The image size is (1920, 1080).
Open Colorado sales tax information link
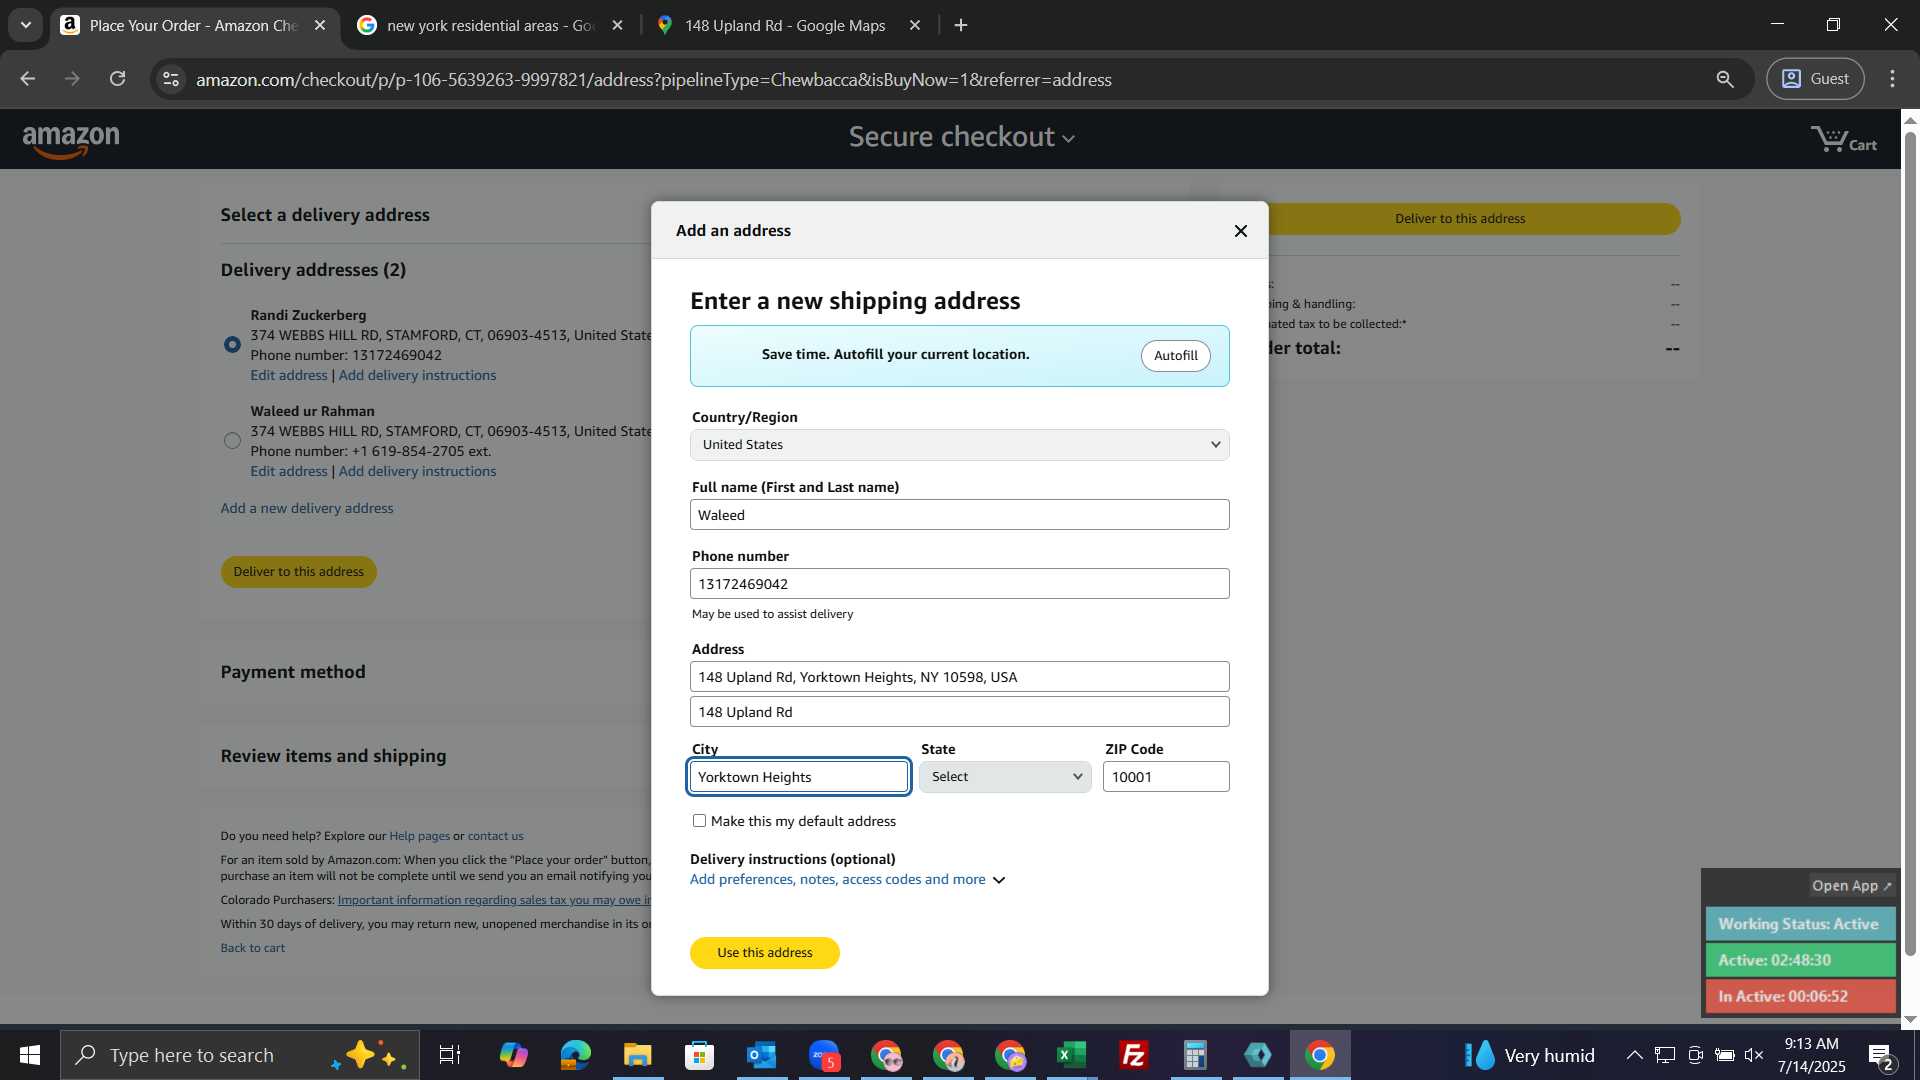[x=494, y=900]
